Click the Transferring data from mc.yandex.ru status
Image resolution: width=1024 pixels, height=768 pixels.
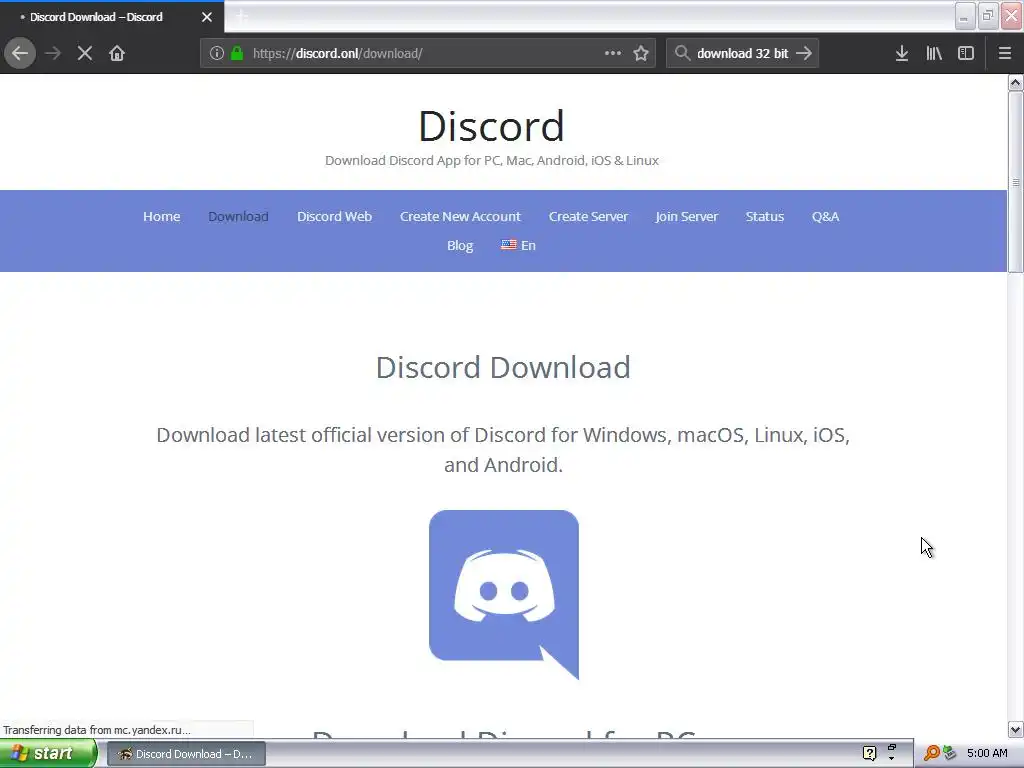[x=97, y=730]
